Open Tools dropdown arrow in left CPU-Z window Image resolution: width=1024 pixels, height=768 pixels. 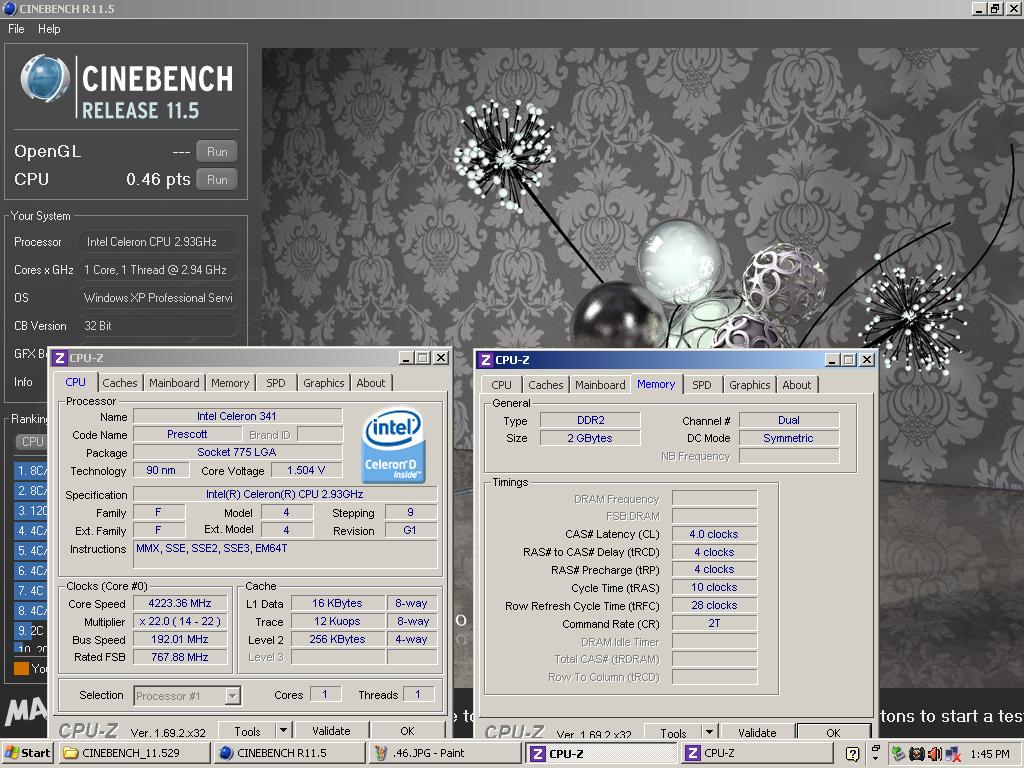[x=283, y=731]
